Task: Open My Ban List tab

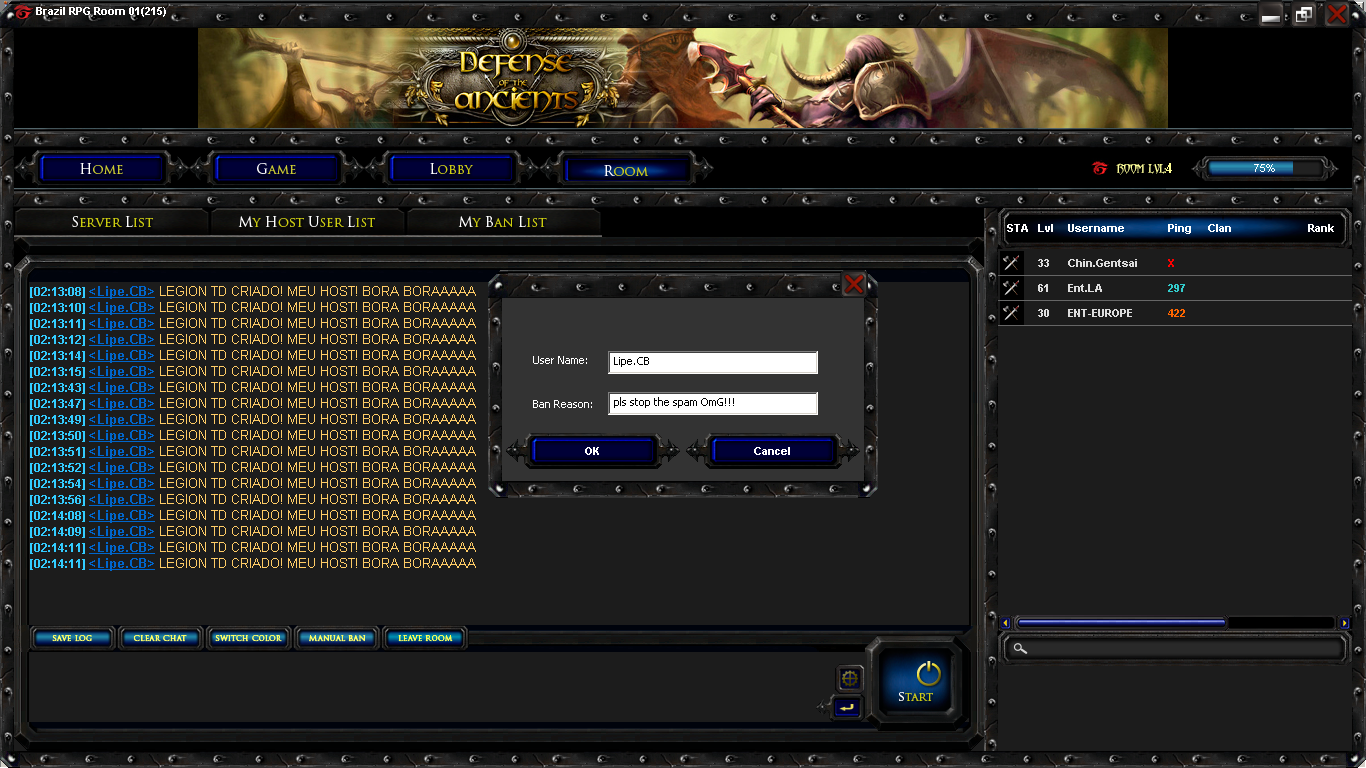Action: (x=503, y=222)
